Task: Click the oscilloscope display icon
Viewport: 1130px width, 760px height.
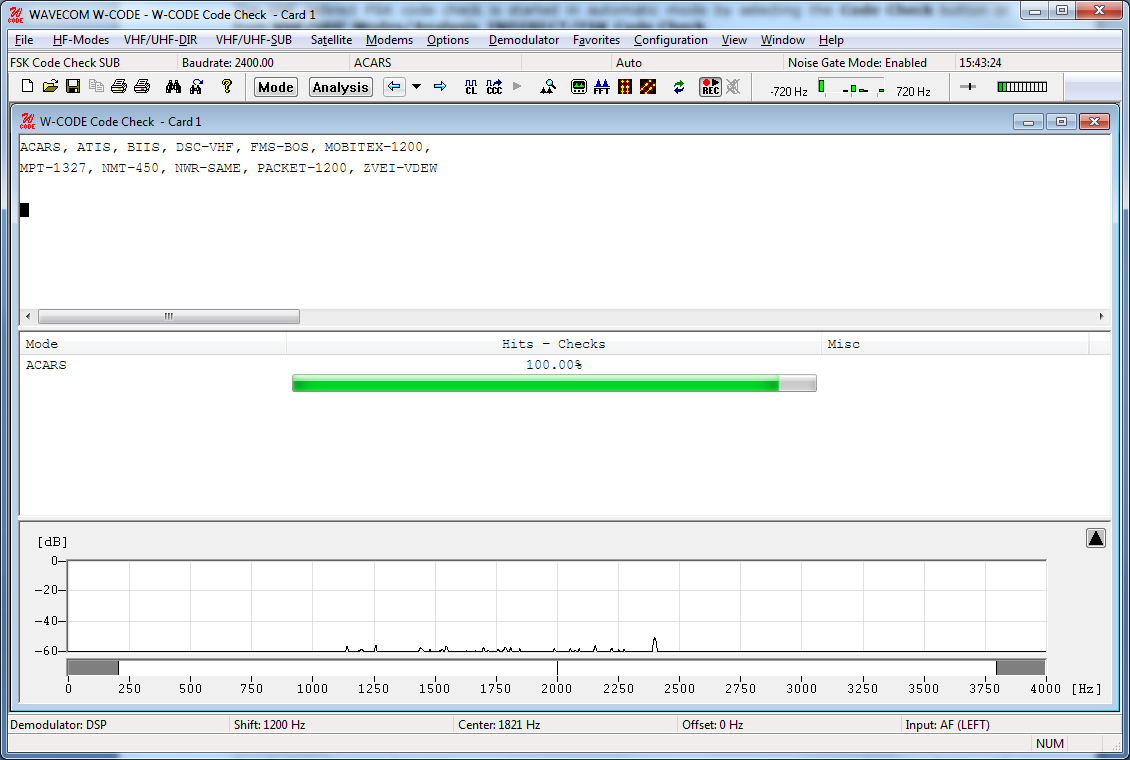Action: tap(579, 87)
